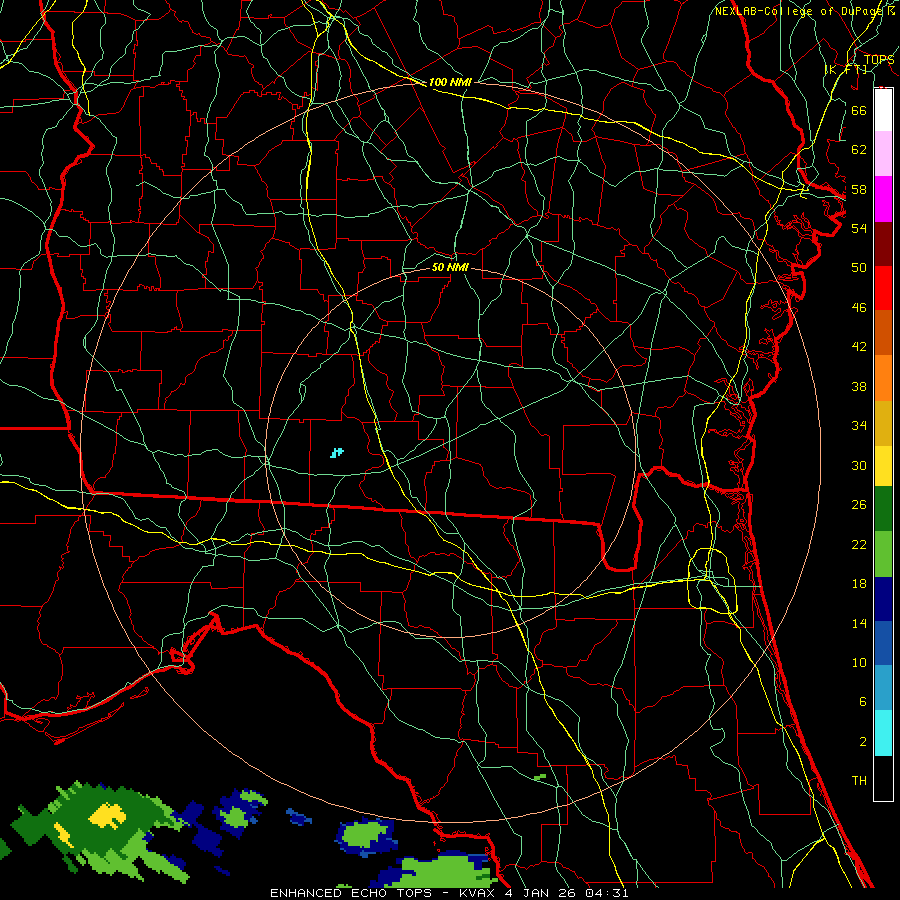Click the yellow core of the large green echo
This screenshot has height=900, width=900.
click(x=107, y=815)
